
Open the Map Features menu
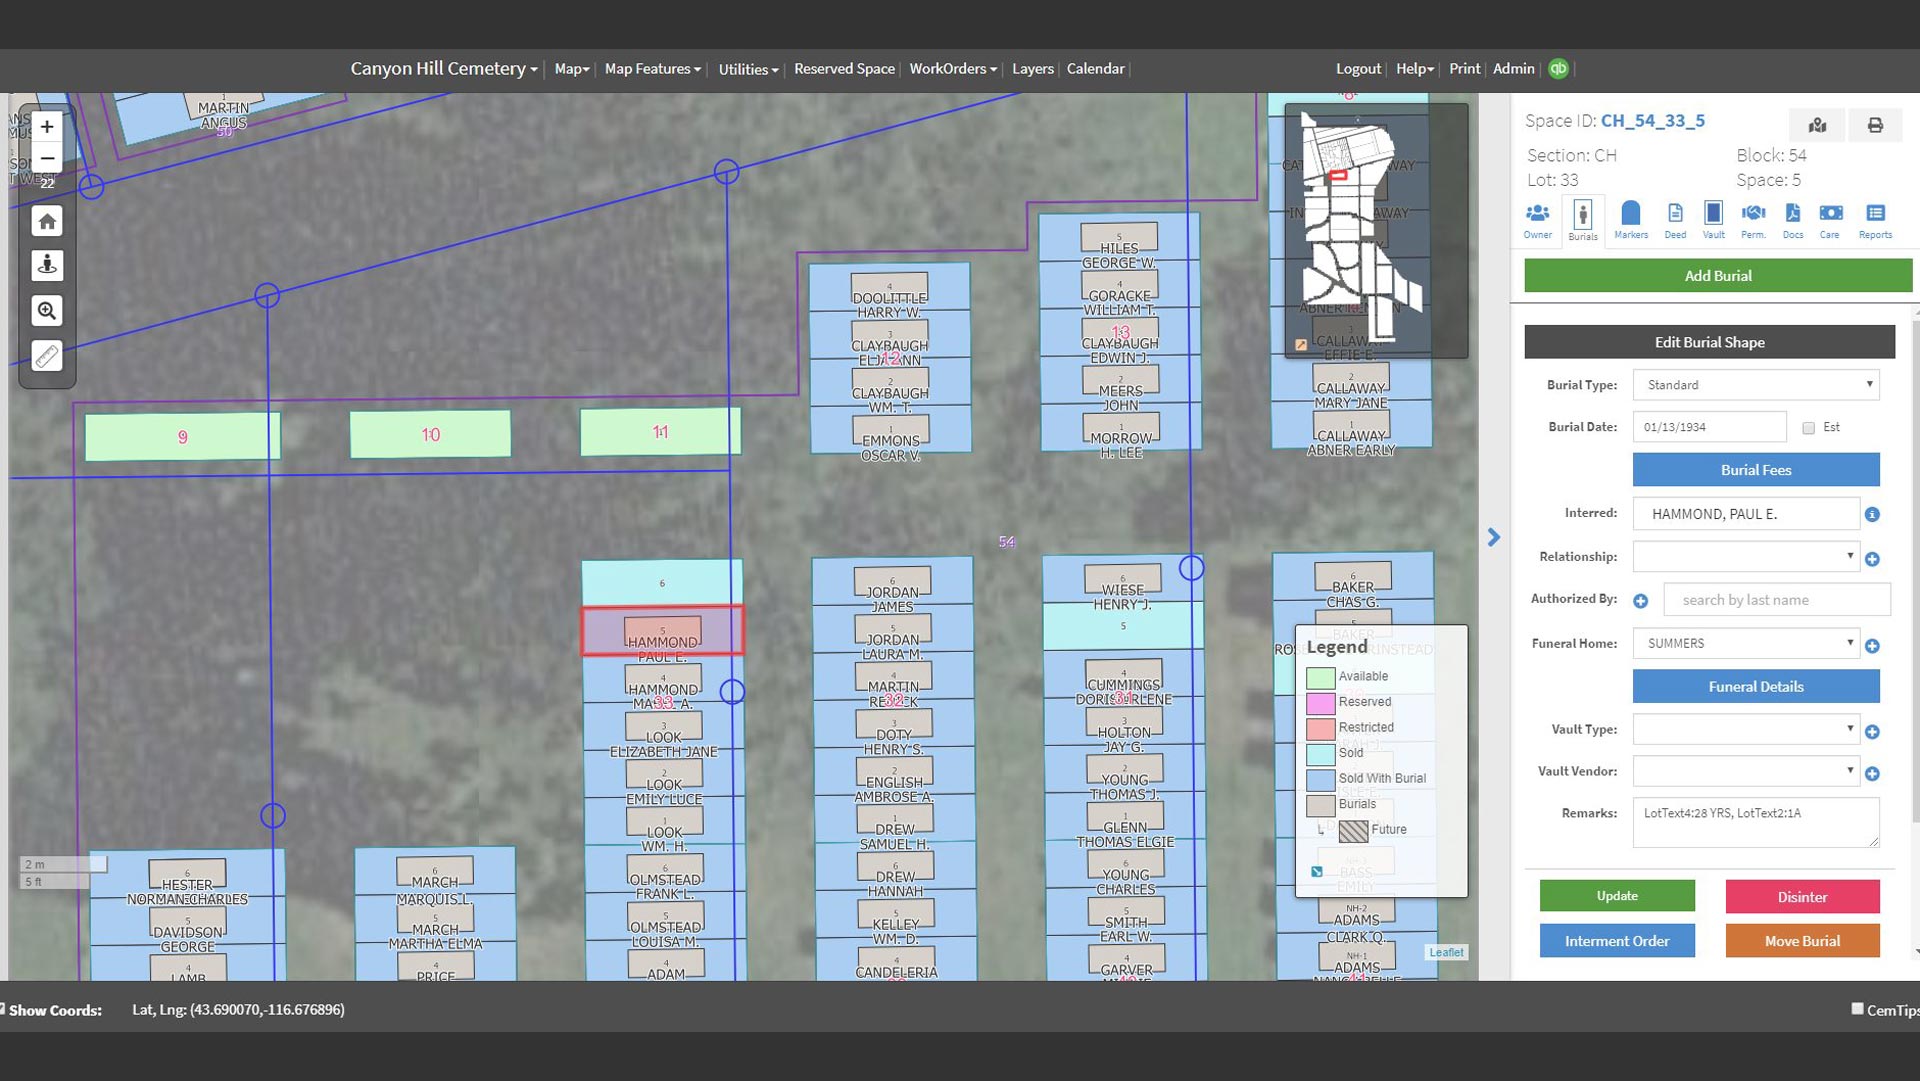(652, 69)
